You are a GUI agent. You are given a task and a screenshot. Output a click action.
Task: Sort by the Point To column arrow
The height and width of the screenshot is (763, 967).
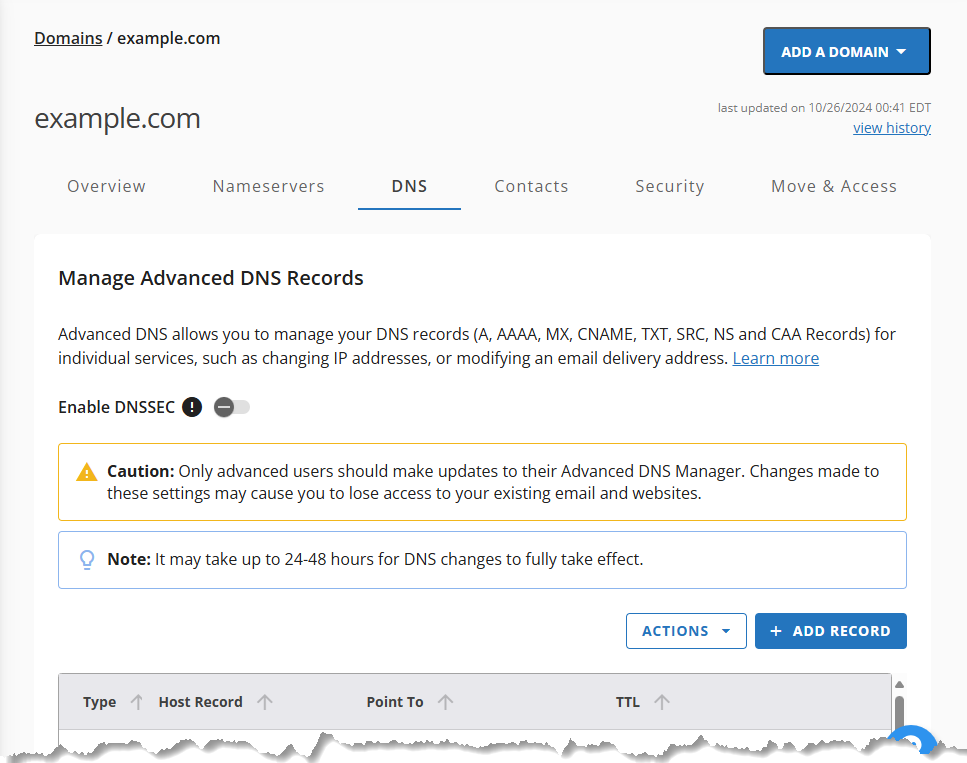pos(446,702)
